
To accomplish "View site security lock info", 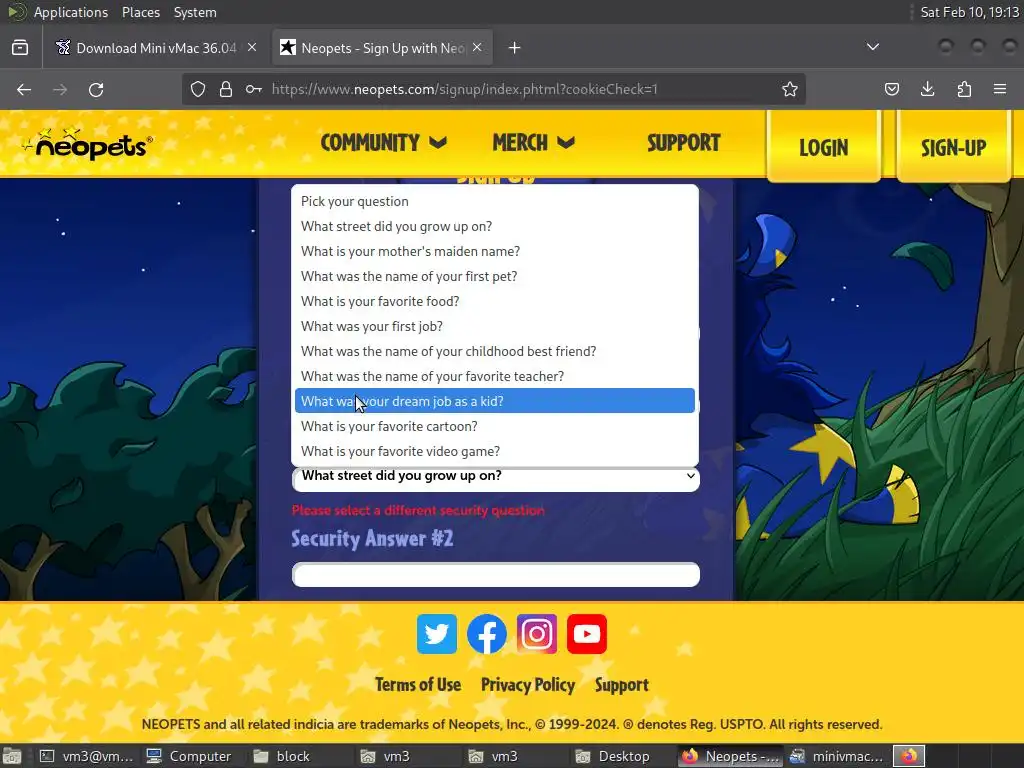I will click(226, 89).
